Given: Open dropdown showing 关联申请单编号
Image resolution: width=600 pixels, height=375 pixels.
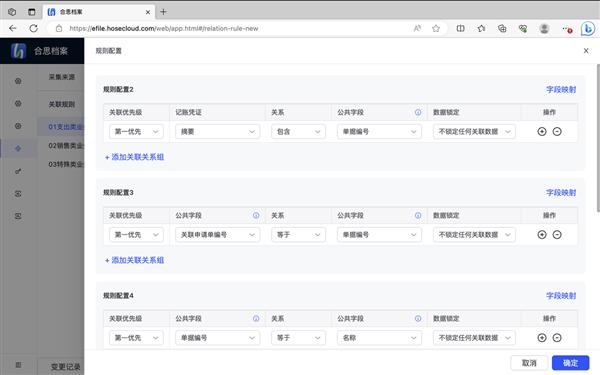Looking at the screenshot, I should [217, 235].
